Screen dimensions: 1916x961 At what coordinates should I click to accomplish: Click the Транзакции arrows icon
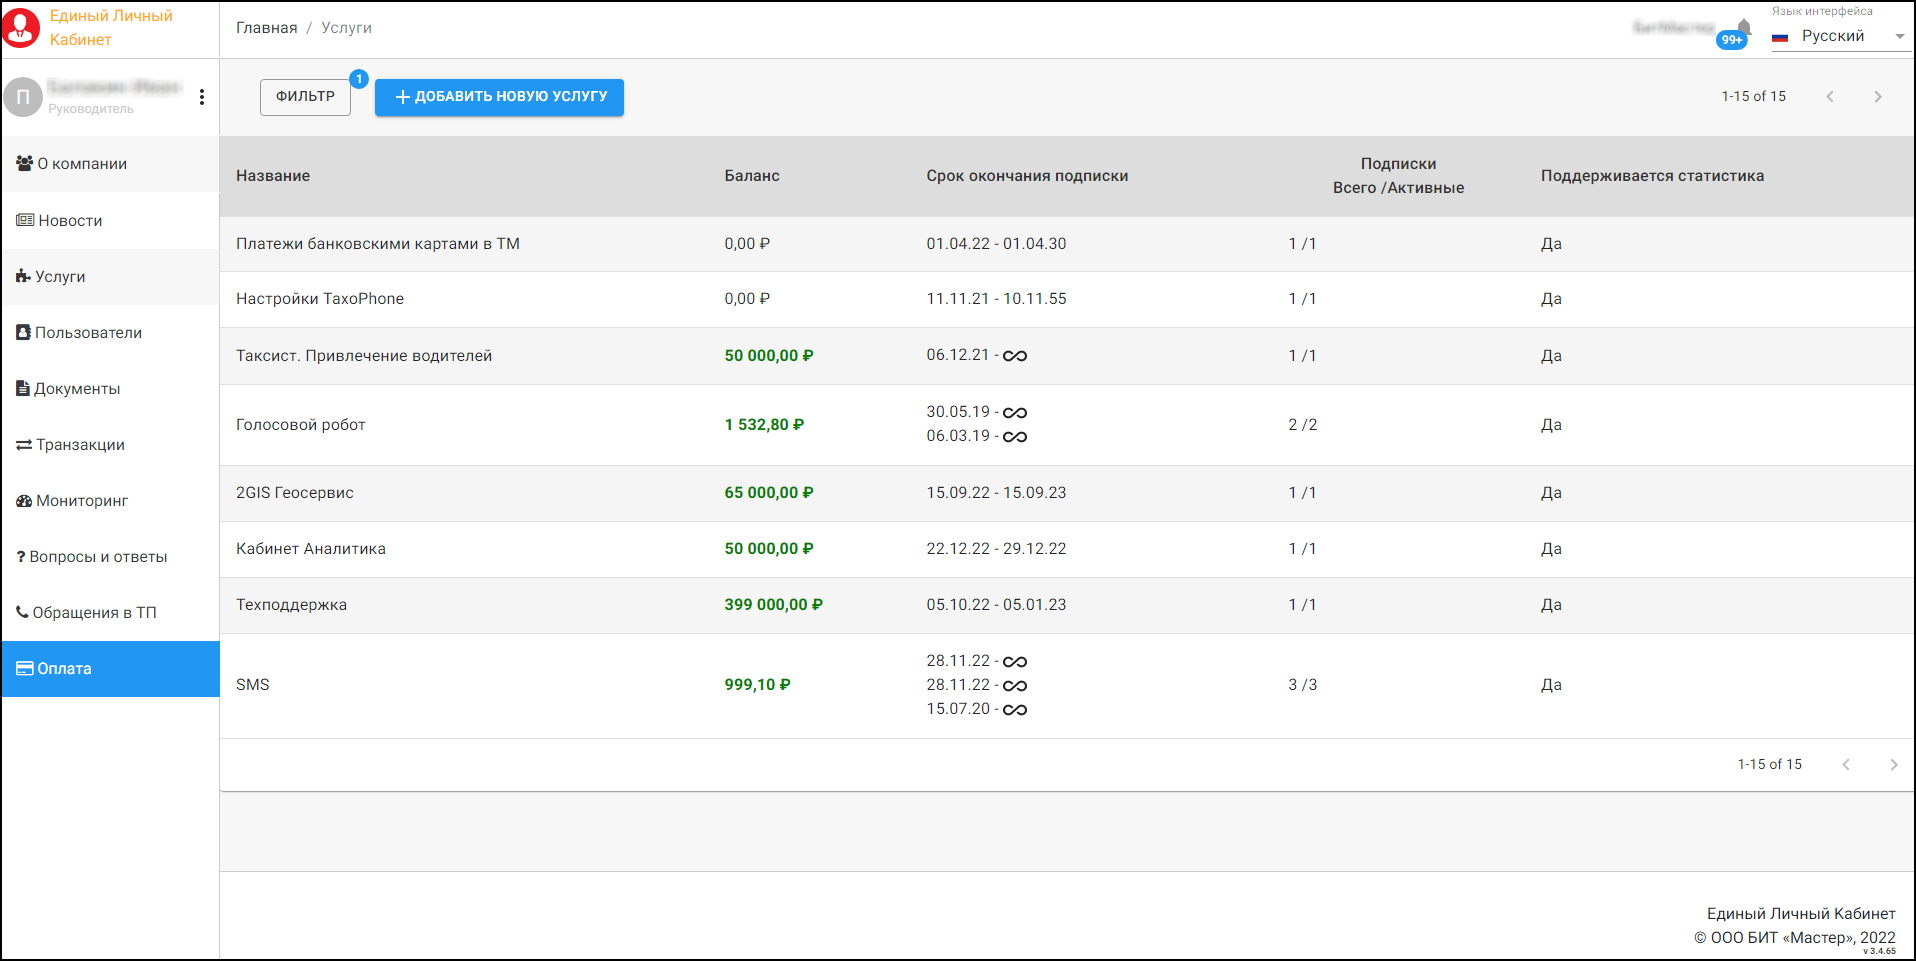tap(24, 445)
